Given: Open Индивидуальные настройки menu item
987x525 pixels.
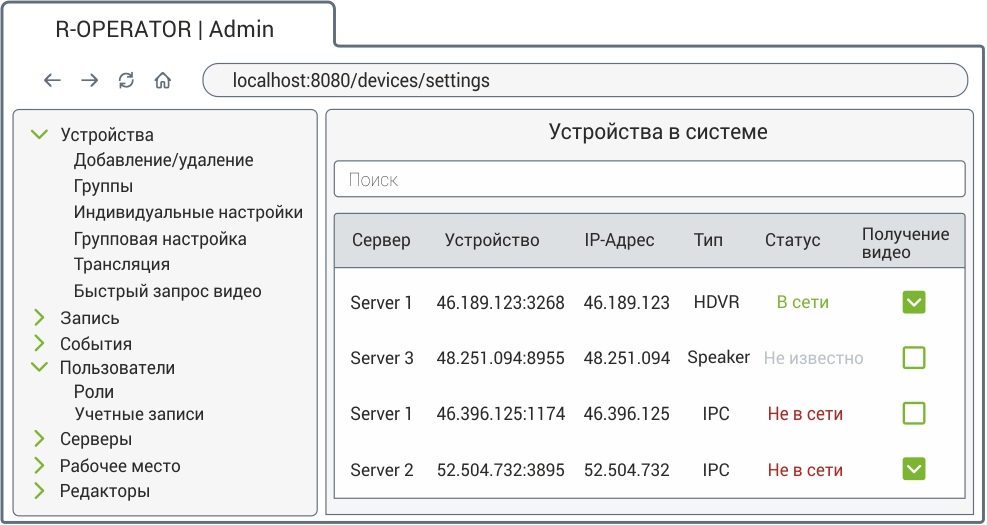Looking at the screenshot, I should click(188, 212).
